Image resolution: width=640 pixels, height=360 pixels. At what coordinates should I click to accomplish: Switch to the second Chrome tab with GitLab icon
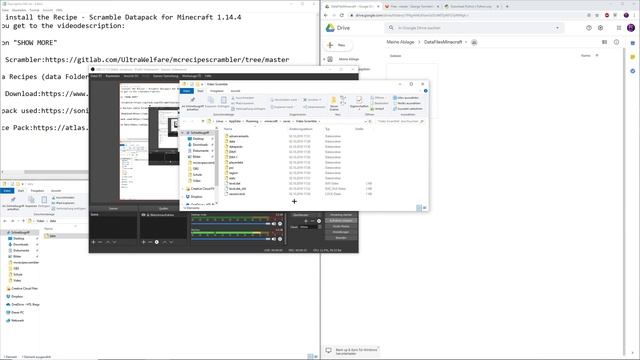tap(411, 6)
